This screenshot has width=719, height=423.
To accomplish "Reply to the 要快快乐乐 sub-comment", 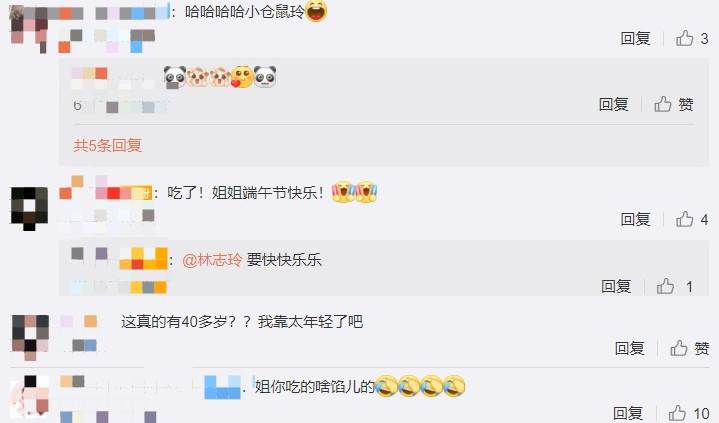I will (616, 286).
